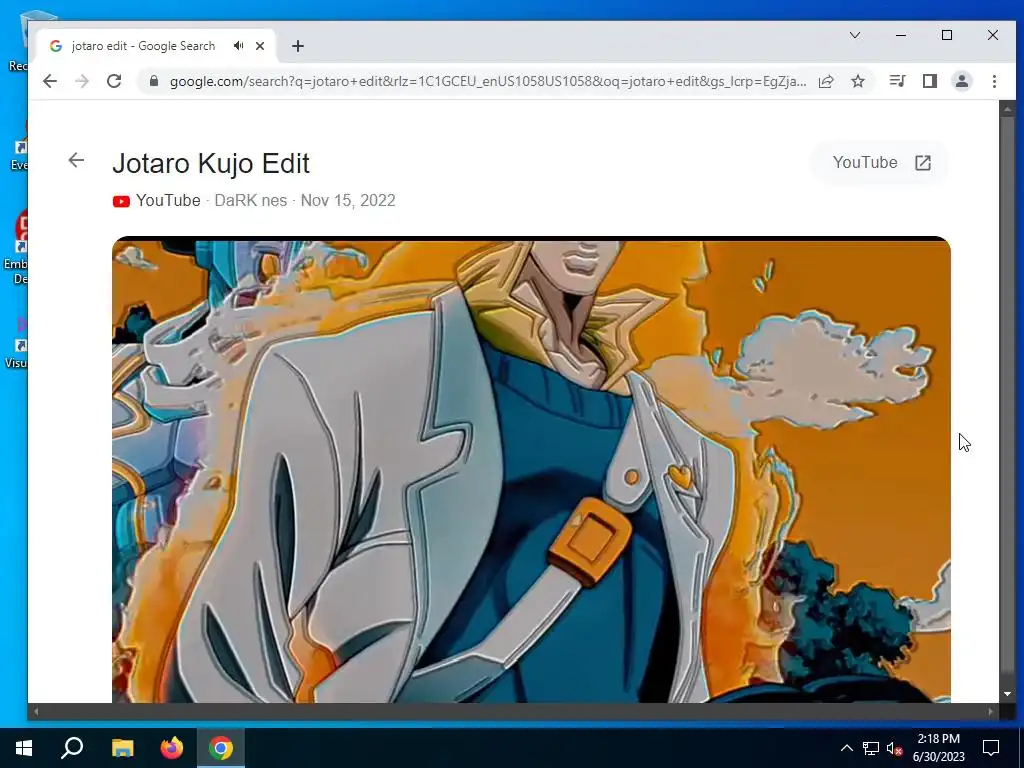The width and height of the screenshot is (1024, 768).
Task: Close the jotaro edit tab
Action: [260, 46]
